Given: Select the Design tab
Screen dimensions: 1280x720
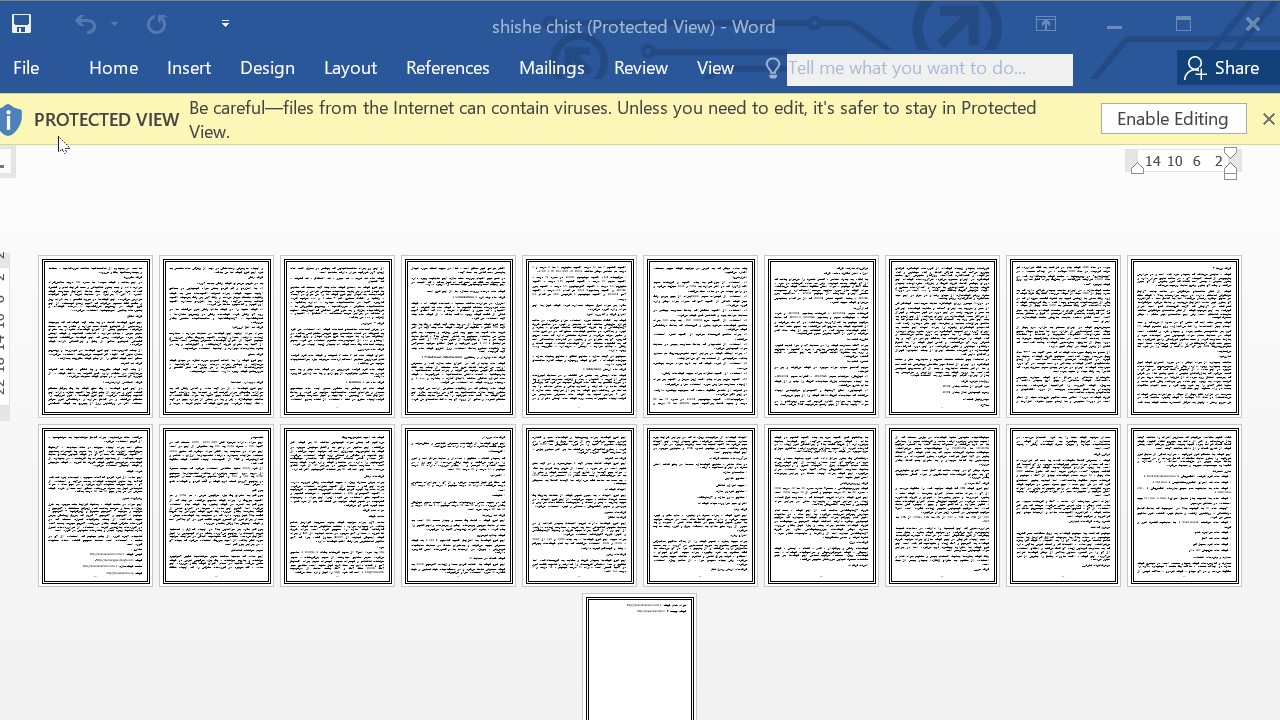Looking at the screenshot, I should 267,68.
